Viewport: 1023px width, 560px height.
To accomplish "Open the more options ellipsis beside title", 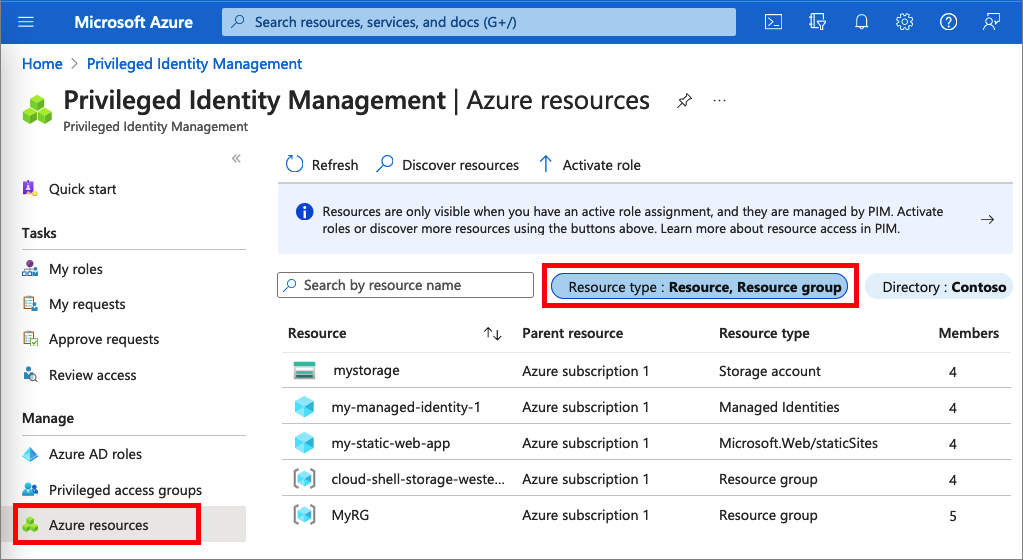I will tap(719, 101).
